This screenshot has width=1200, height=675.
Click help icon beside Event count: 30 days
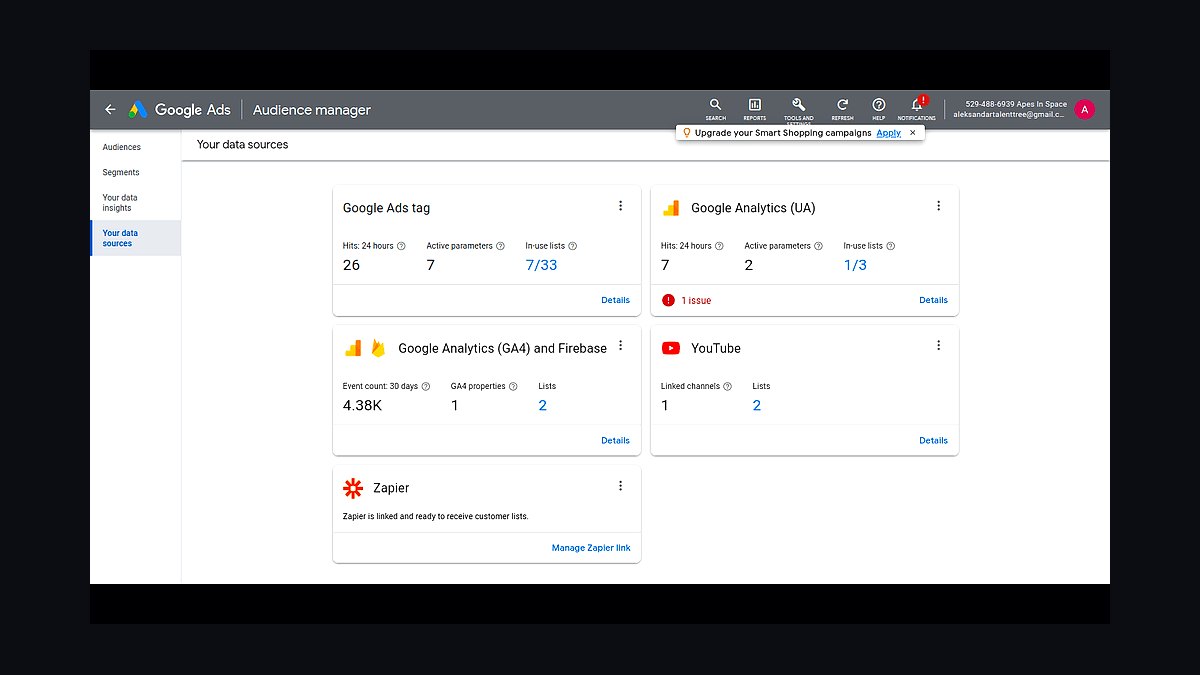(x=425, y=386)
